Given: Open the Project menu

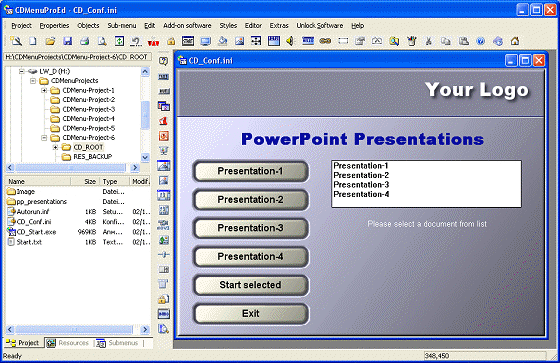Looking at the screenshot, I should click(21, 26).
